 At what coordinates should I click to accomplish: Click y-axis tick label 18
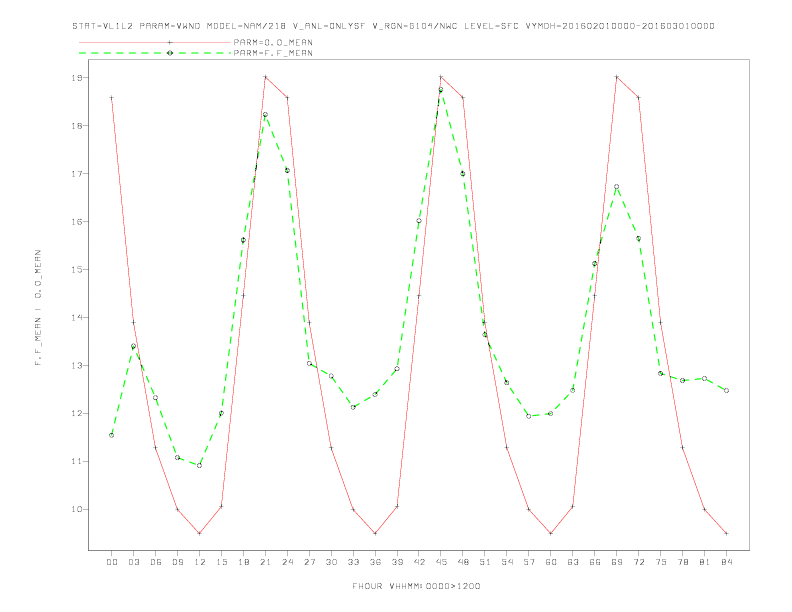click(76, 126)
